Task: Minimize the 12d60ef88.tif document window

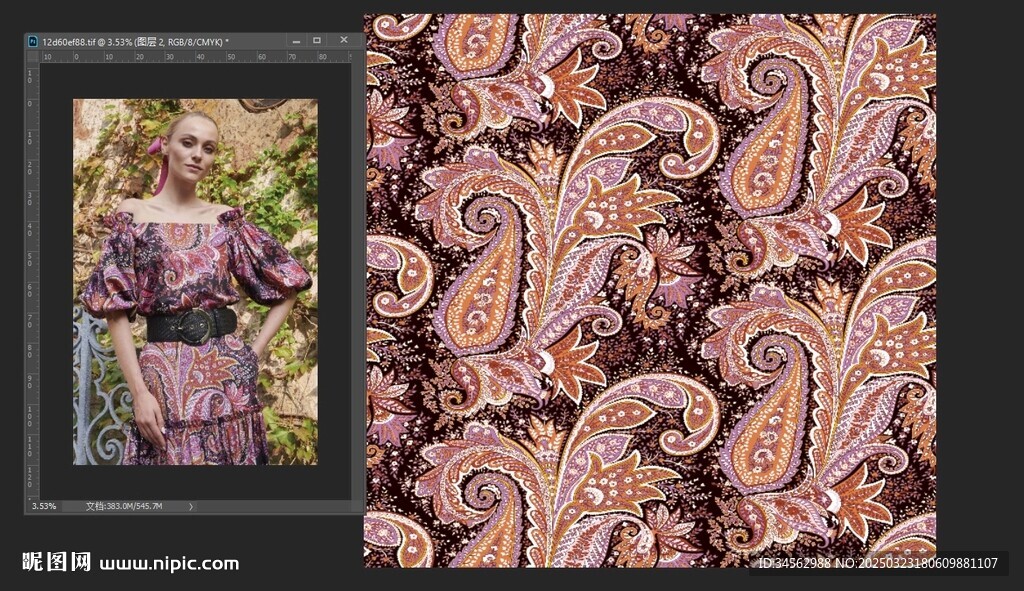Action: click(295, 41)
